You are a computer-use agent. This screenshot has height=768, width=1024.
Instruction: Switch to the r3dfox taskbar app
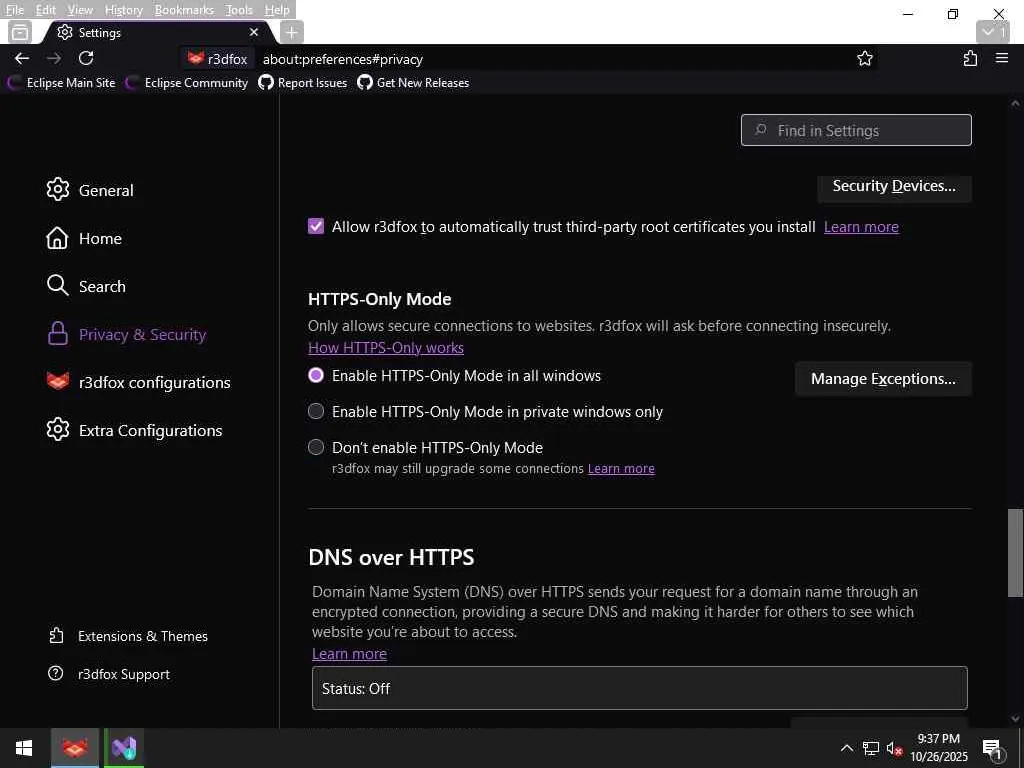click(x=75, y=748)
